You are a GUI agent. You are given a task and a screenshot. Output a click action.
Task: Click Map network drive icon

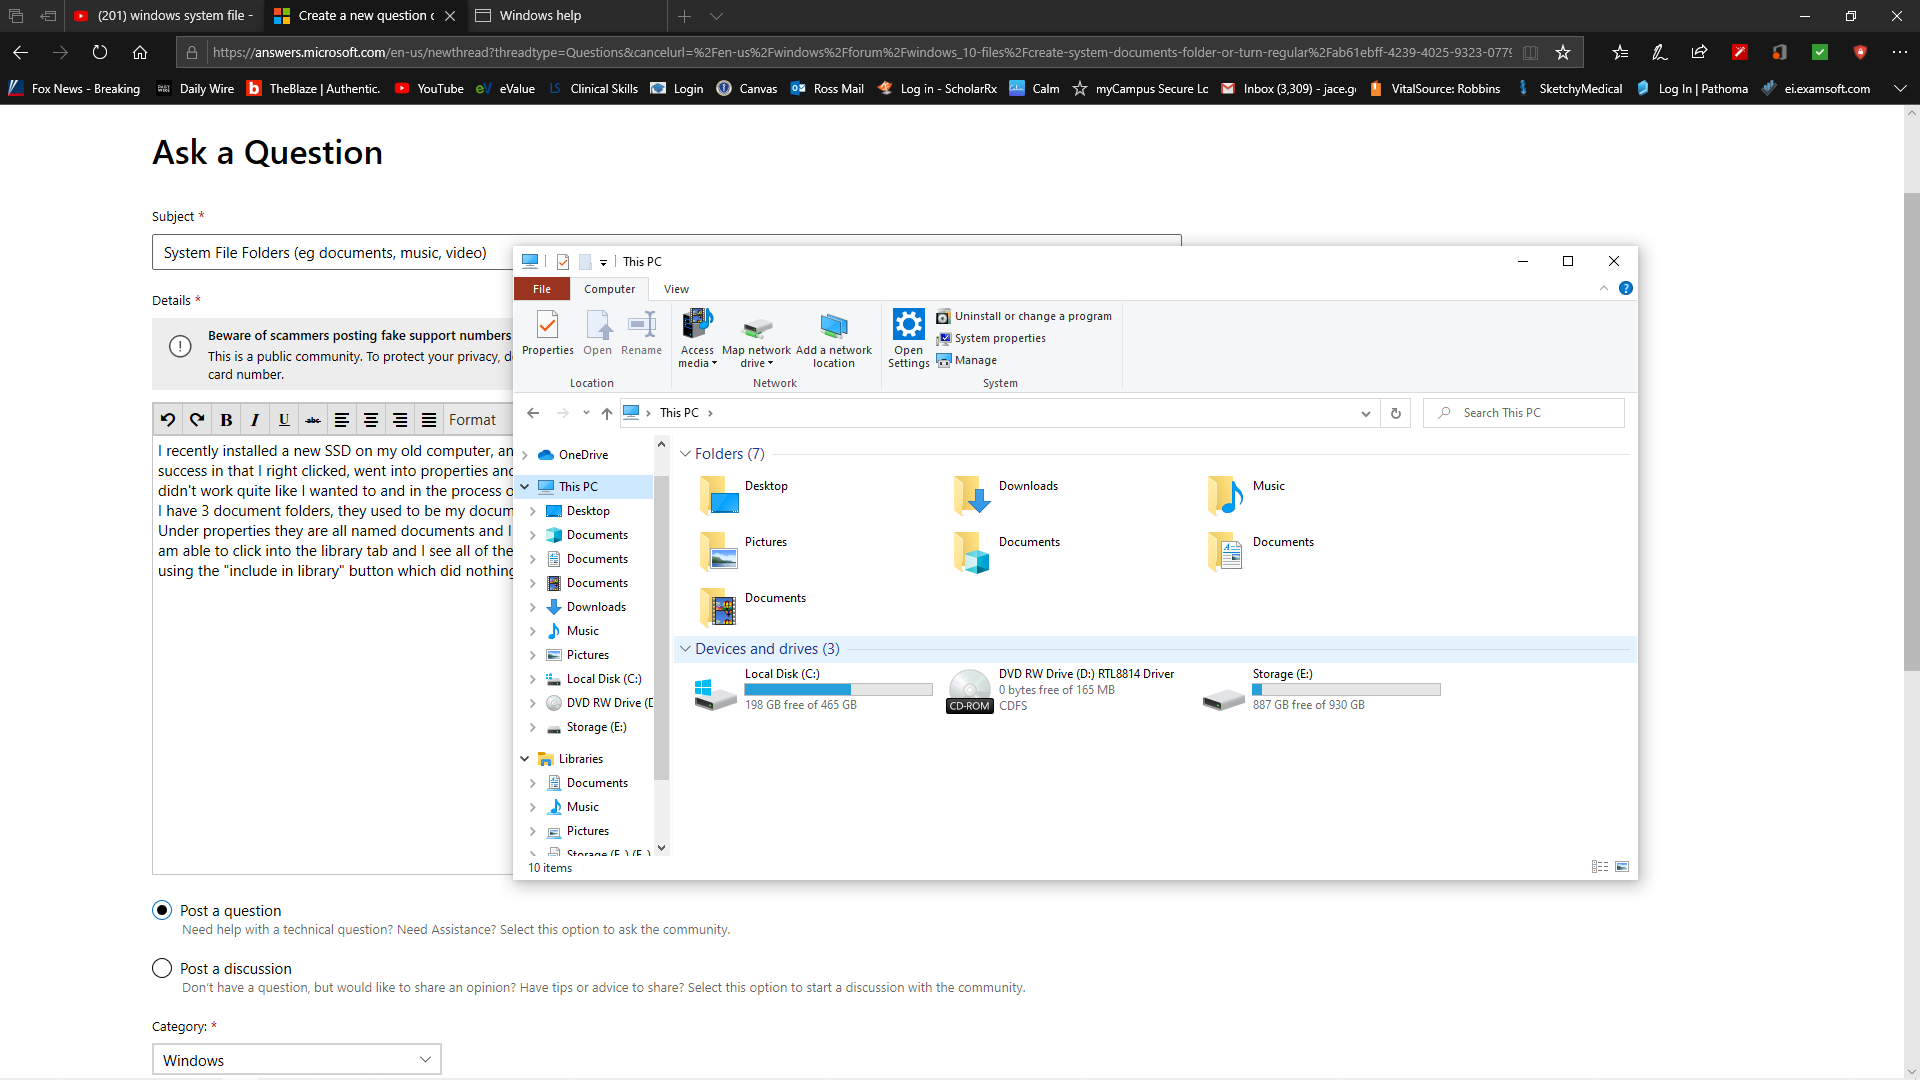pyautogui.click(x=757, y=338)
